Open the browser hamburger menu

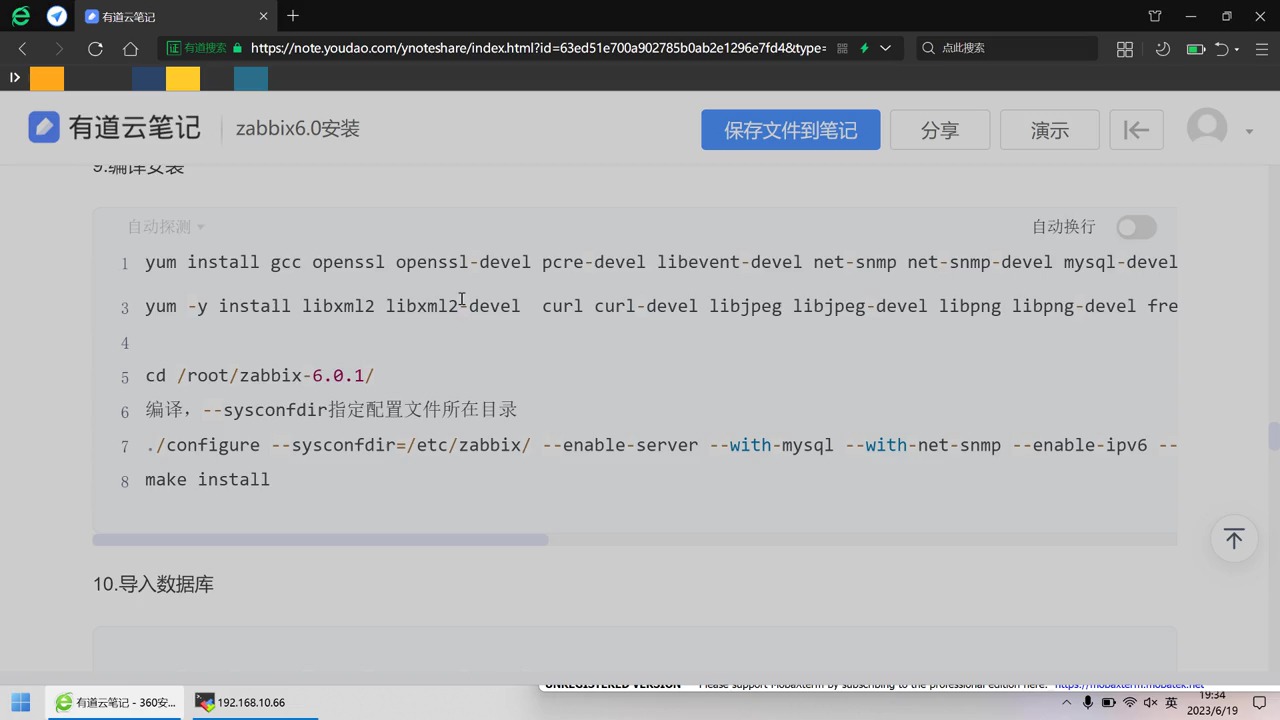(x=1262, y=48)
